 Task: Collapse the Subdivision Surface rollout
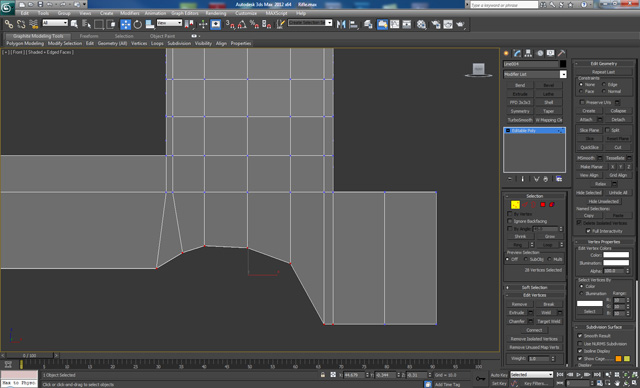tap(603, 327)
